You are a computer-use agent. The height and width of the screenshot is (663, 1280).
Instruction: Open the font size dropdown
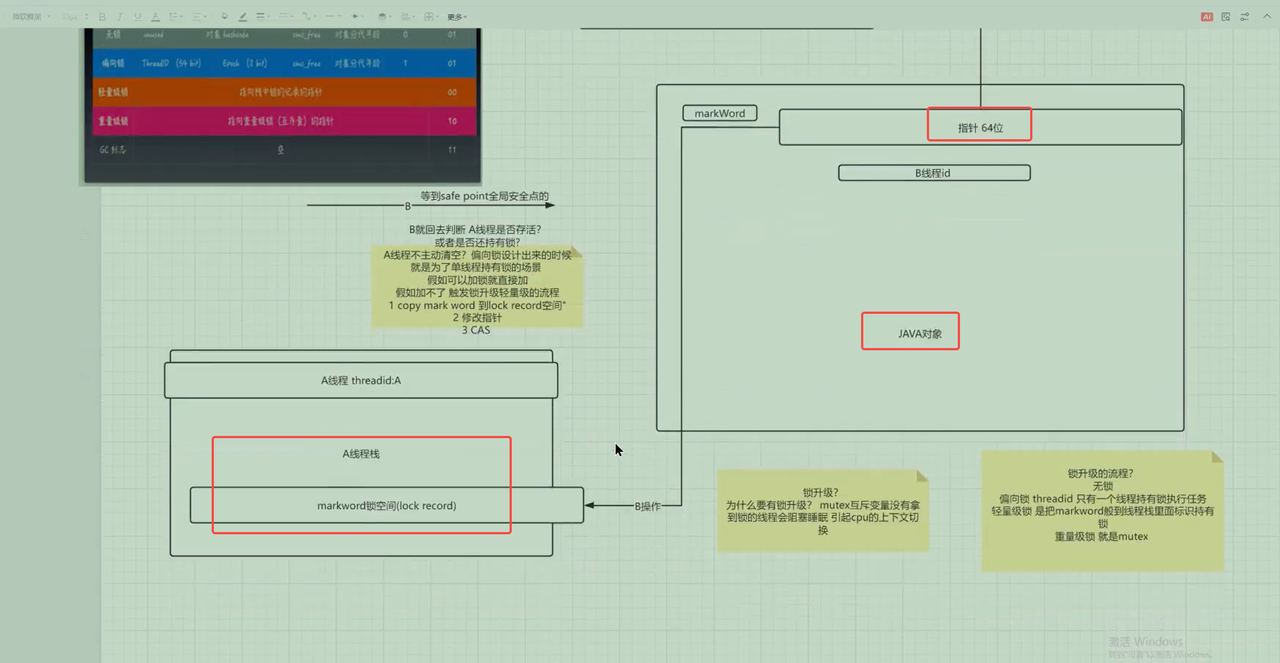(75, 17)
